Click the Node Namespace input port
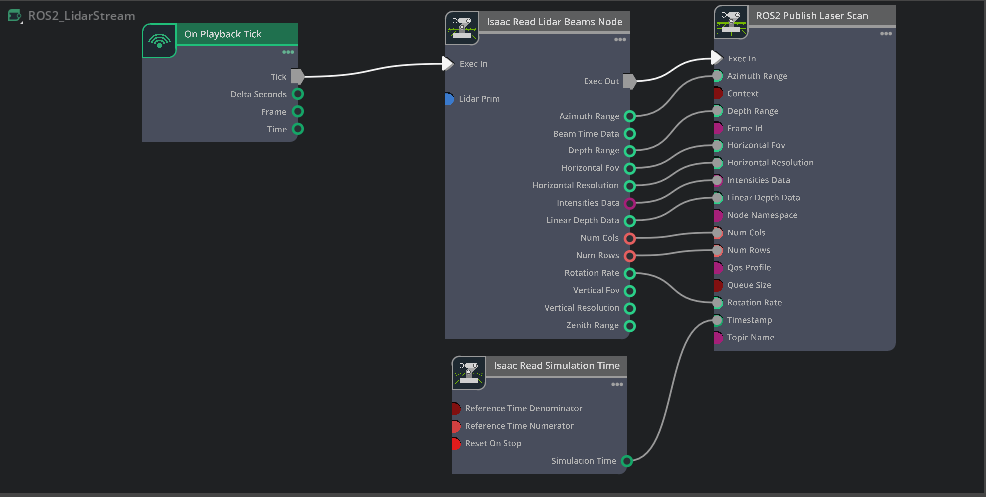 point(718,215)
